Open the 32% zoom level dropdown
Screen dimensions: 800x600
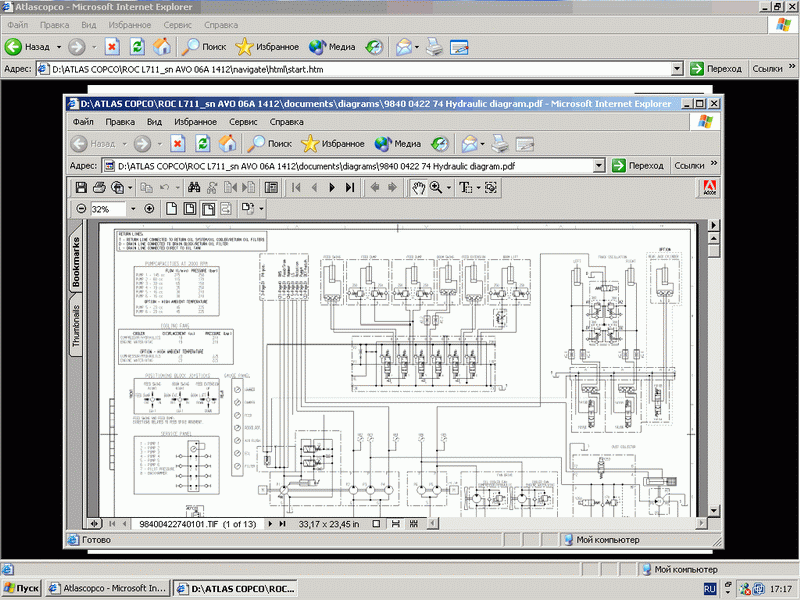coord(132,209)
